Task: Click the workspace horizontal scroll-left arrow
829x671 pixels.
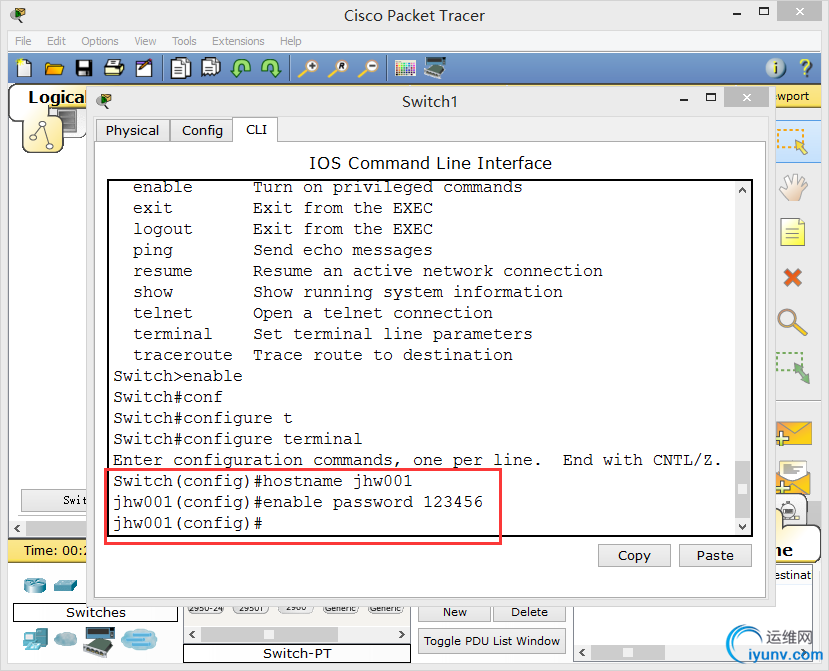Action: point(17,528)
